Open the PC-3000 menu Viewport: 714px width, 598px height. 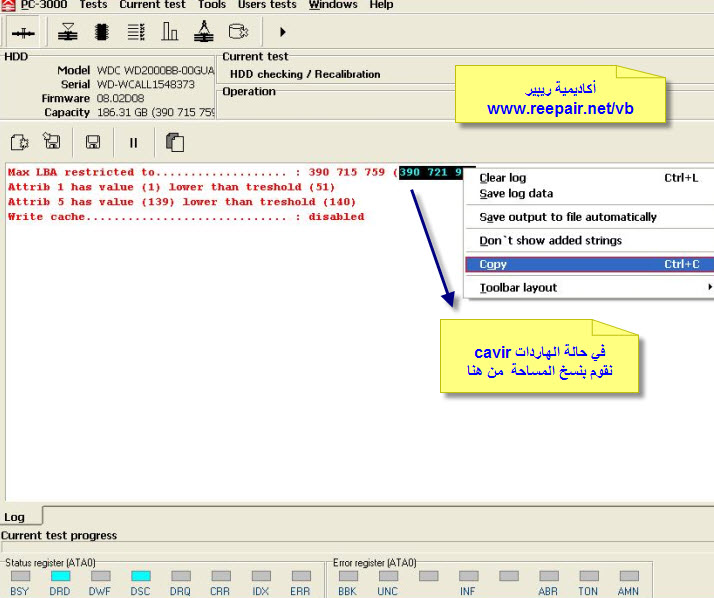44,5
